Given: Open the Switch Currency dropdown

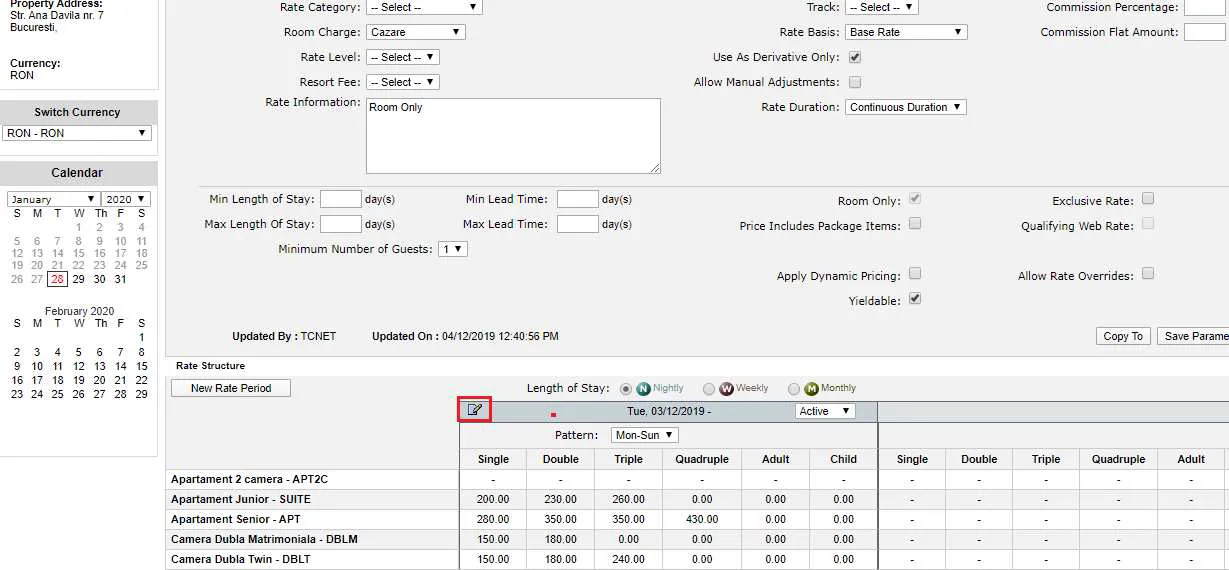Looking at the screenshot, I should [x=77, y=133].
